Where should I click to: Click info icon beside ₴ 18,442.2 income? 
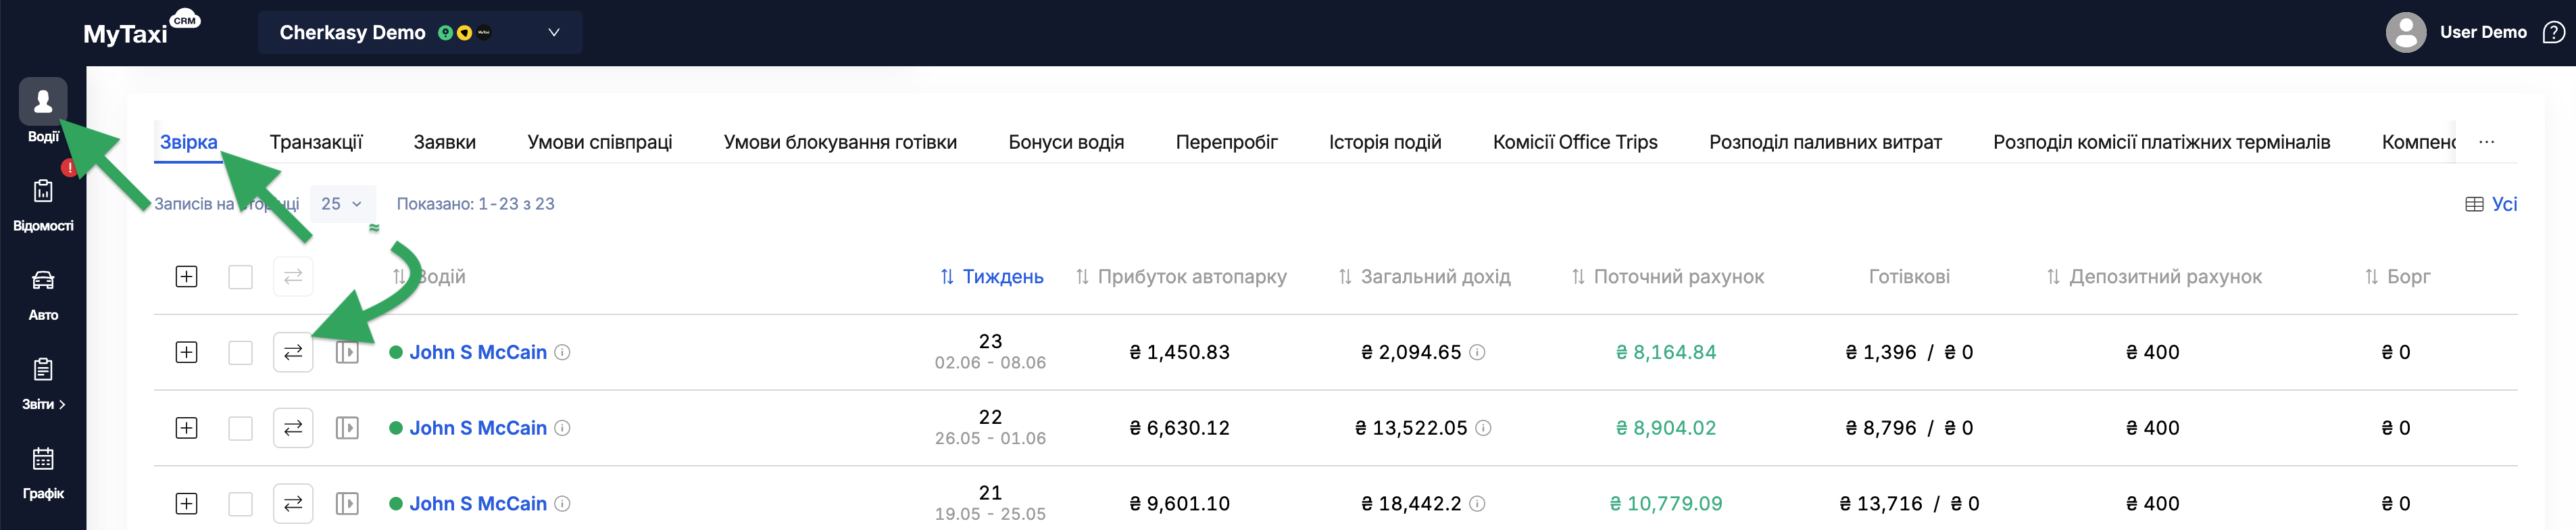coord(1477,504)
